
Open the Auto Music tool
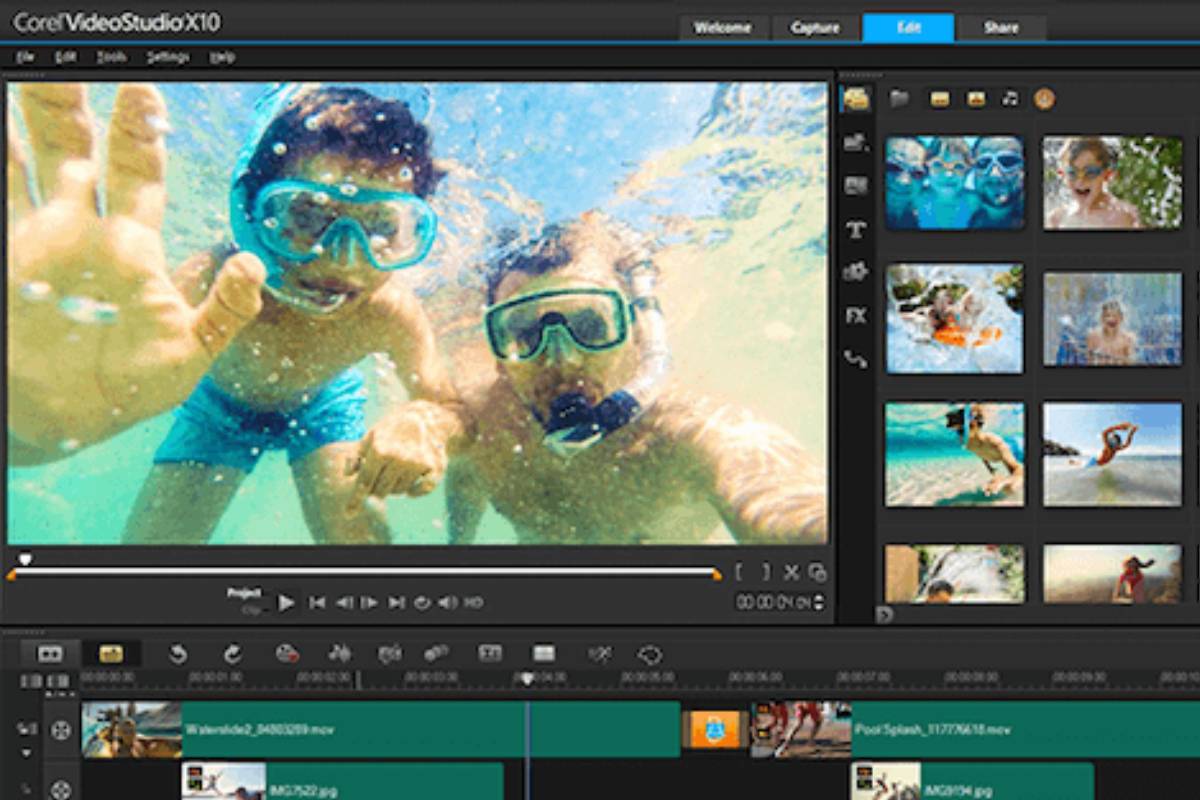389,654
